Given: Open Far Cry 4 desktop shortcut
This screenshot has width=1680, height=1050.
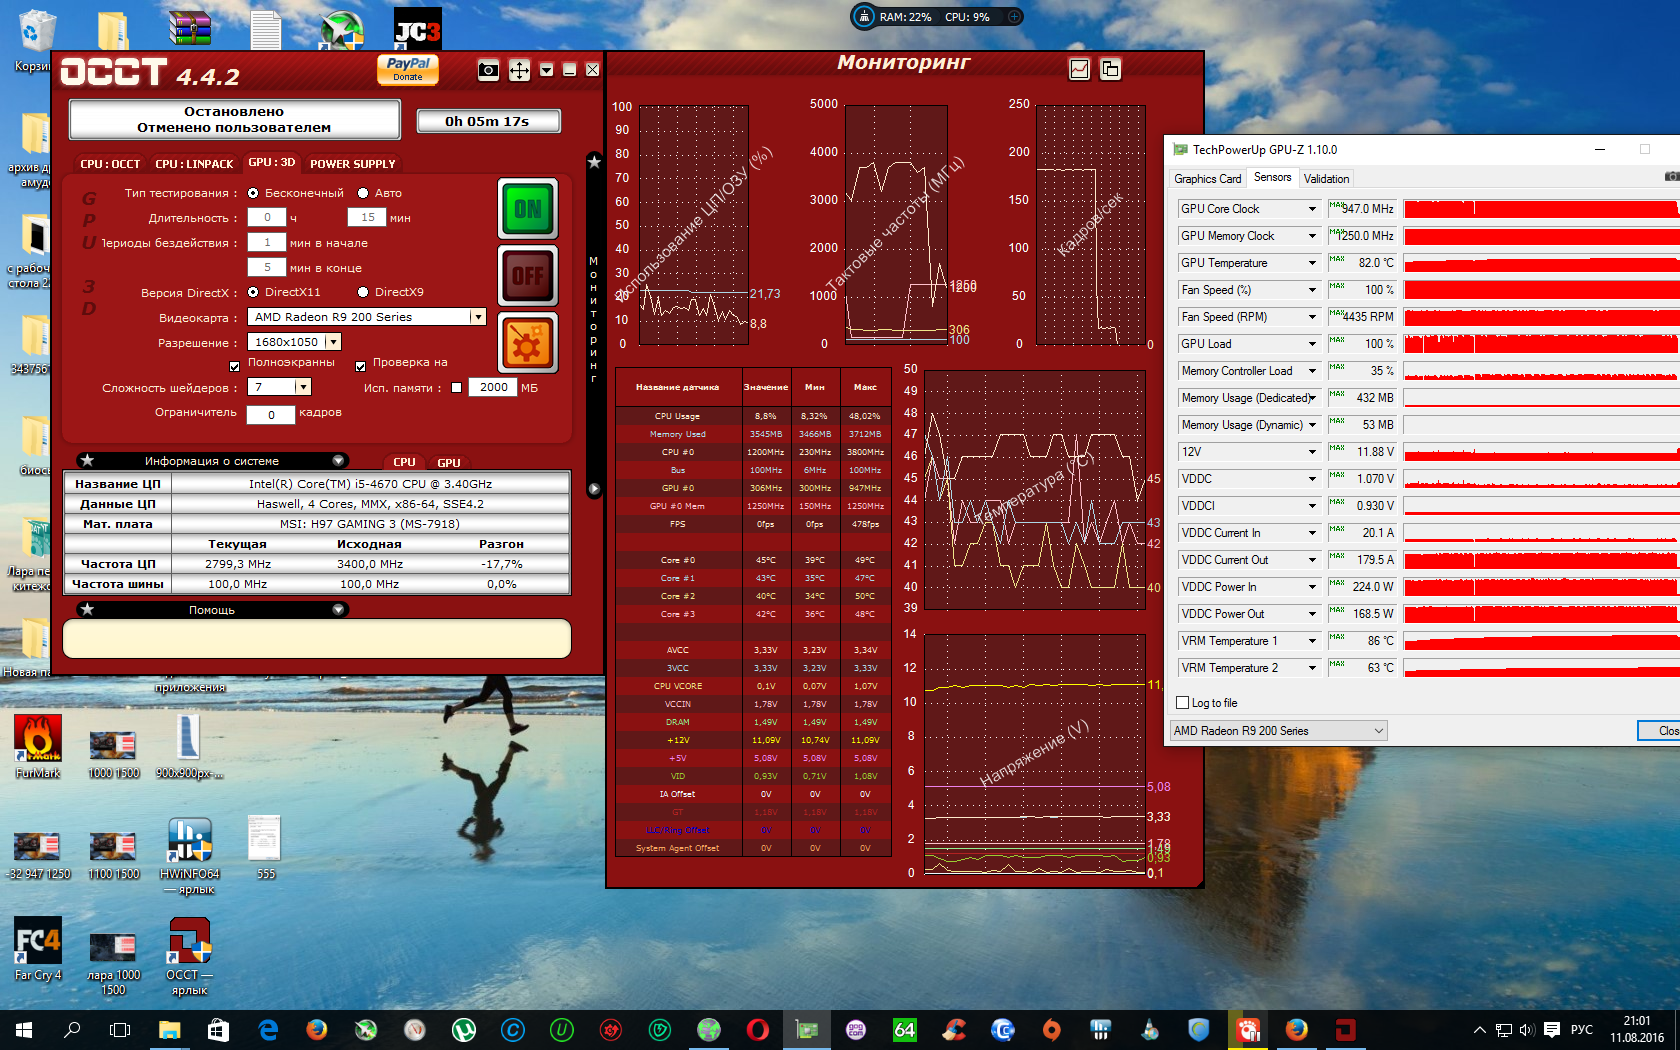Looking at the screenshot, I should [x=38, y=949].
